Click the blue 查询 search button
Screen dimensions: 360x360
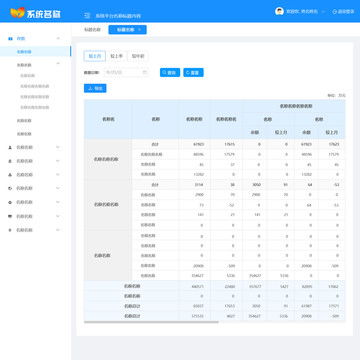click(x=170, y=72)
